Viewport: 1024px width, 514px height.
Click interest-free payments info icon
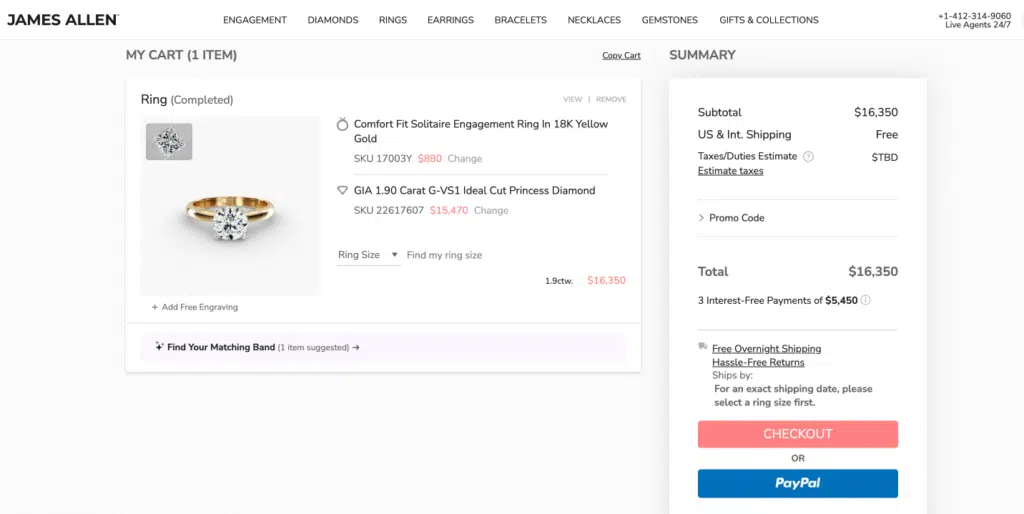coord(866,300)
